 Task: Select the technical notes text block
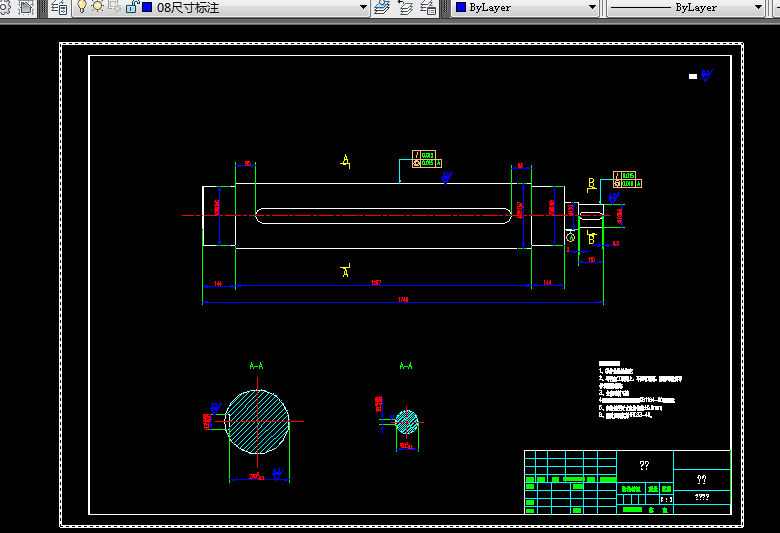pos(640,390)
